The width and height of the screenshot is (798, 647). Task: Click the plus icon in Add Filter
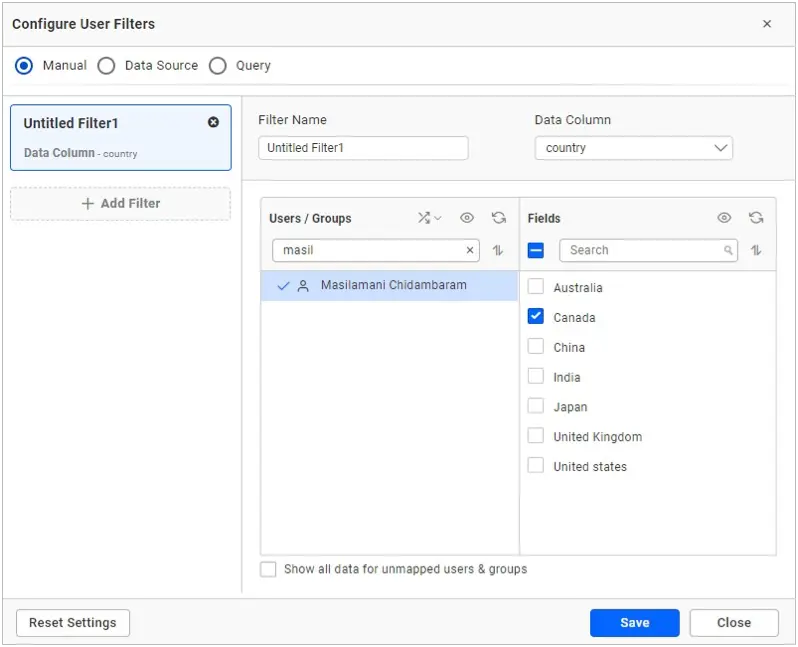88,204
